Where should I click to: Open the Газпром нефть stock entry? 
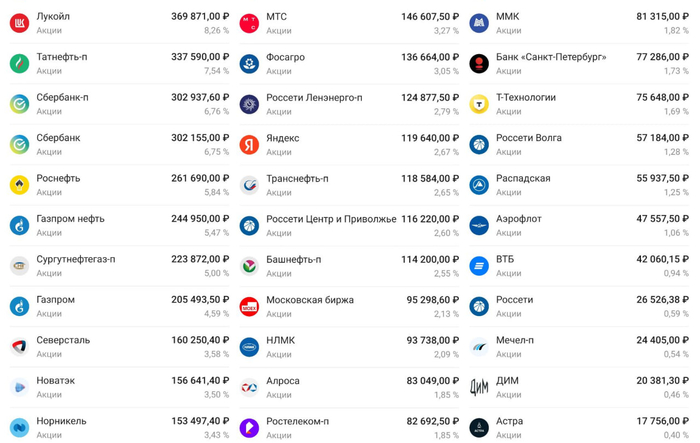click(x=119, y=226)
